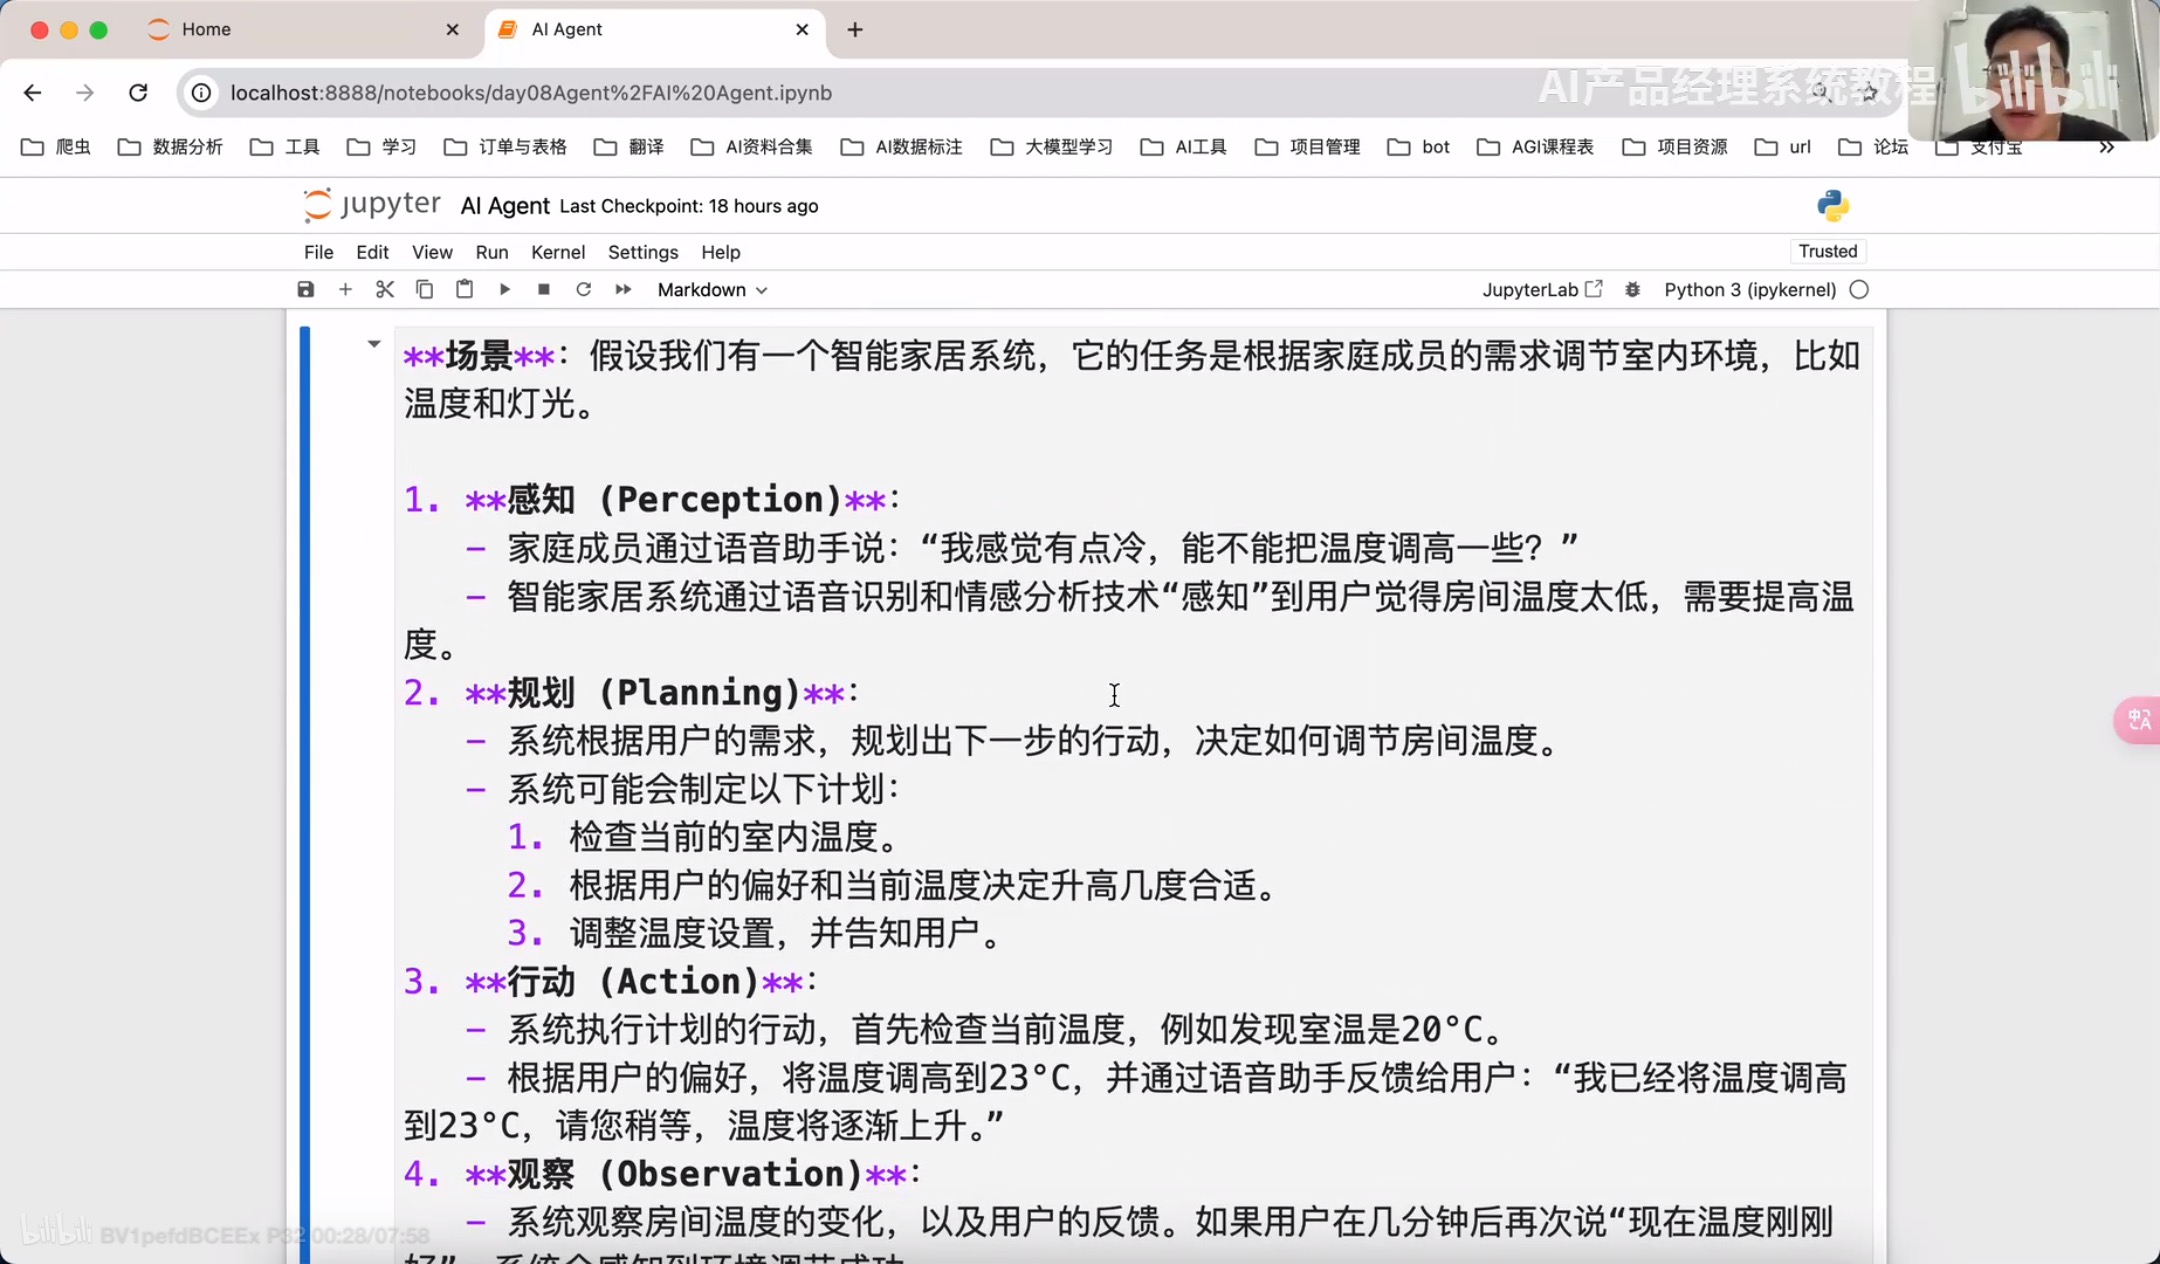Click the Python 3 (ipykernel) kernel name
The height and width of the screenshot is (1264, 2160).
coord(1749,290)
